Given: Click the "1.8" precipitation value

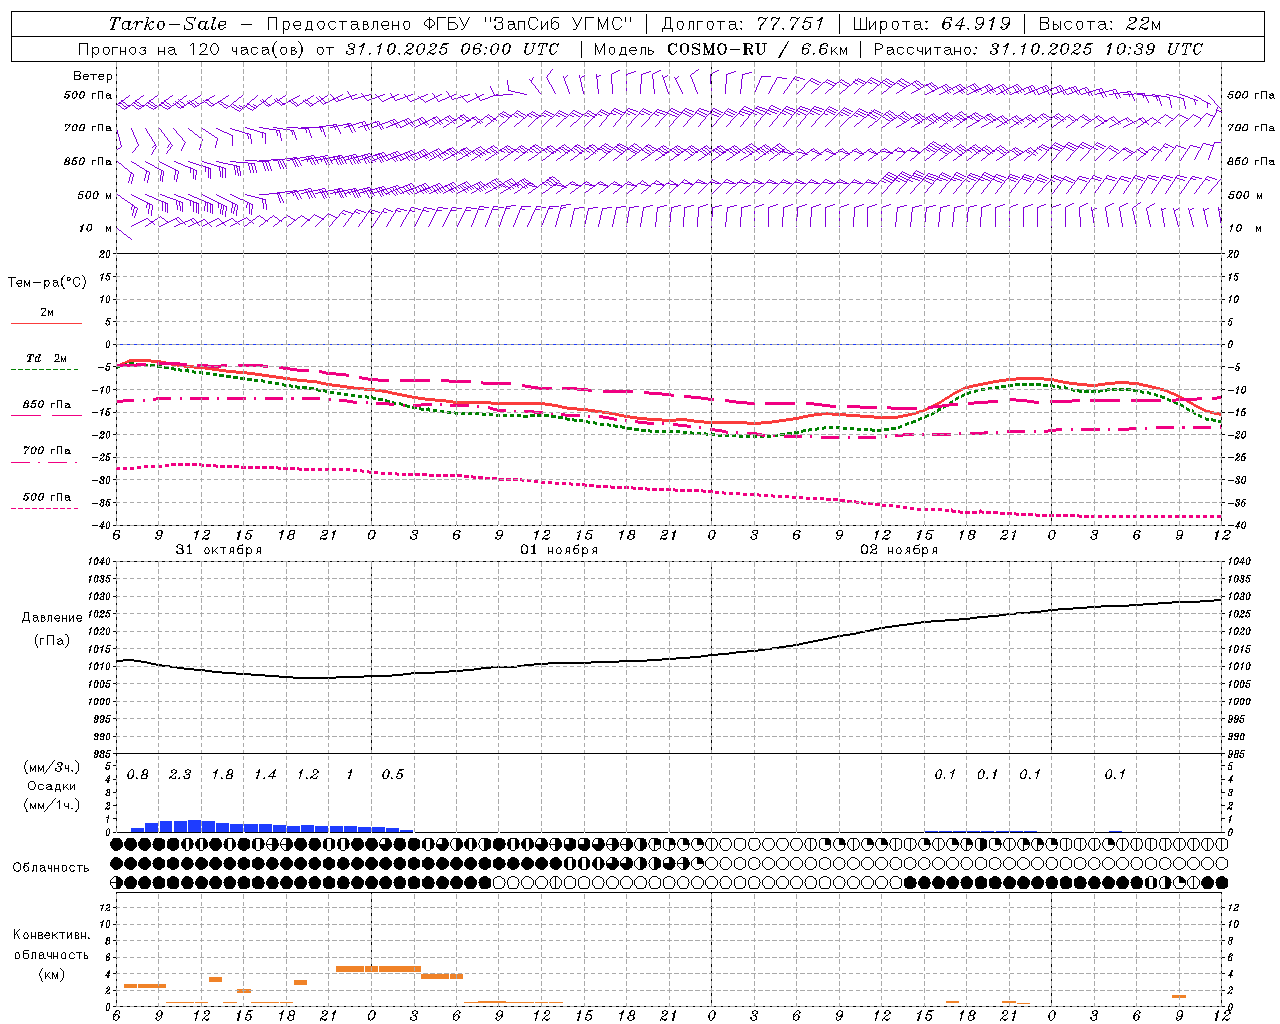Looking at the screenshot, I should tap(222, 775).
